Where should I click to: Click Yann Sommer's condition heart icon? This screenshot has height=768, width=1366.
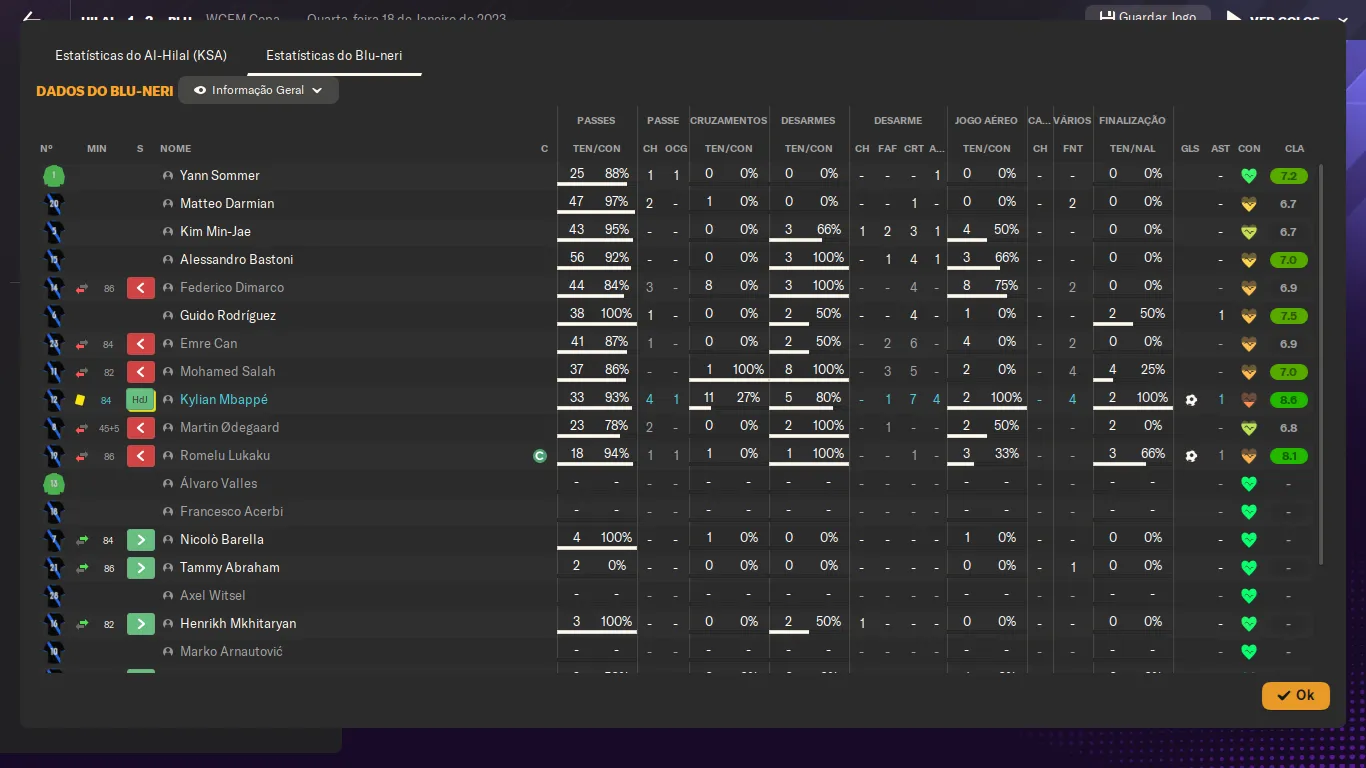click(1248, 176)
